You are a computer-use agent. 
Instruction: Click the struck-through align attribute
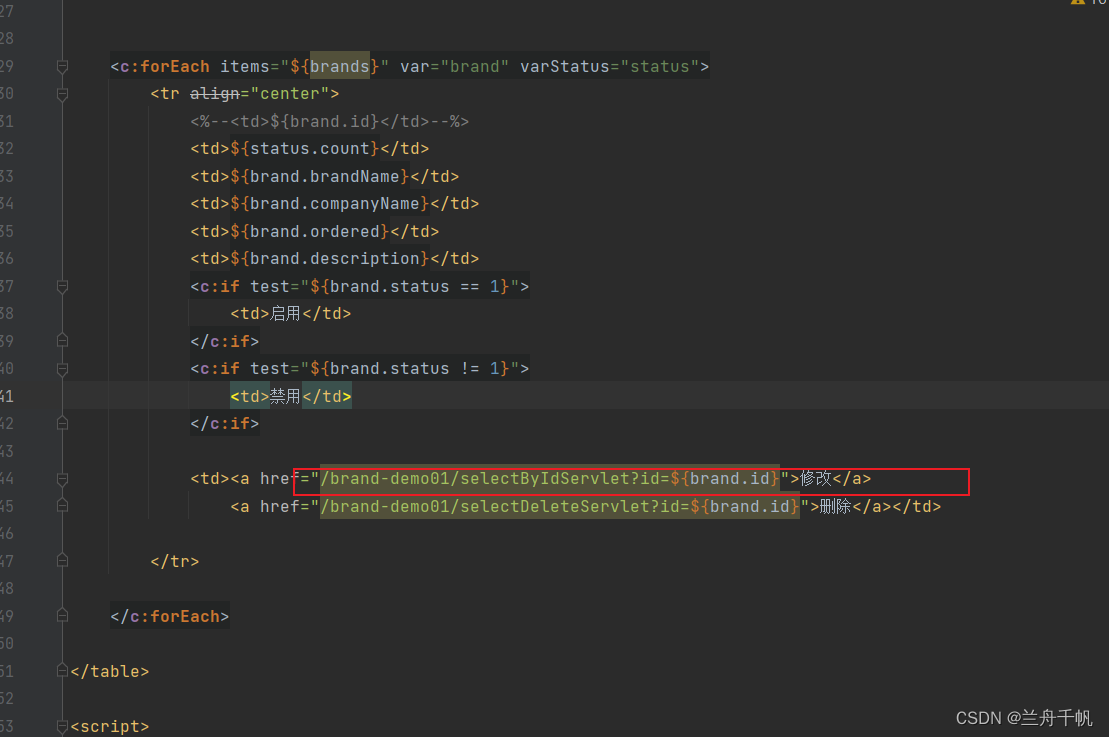215,93
